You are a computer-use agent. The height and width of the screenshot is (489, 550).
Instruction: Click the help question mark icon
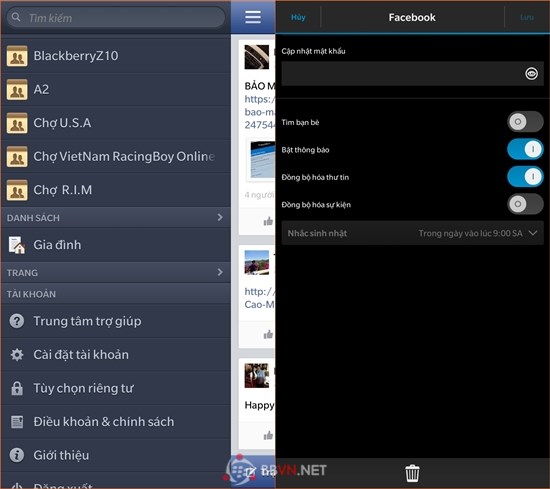(x=17, y=321)
